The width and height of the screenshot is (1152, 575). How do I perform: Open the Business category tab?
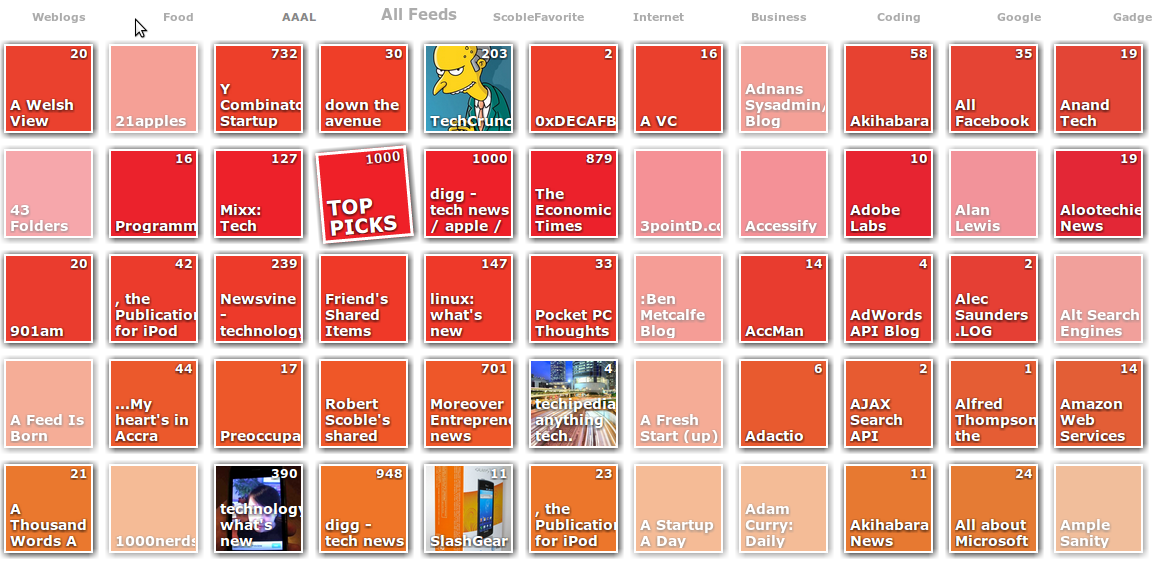[778, 17]
